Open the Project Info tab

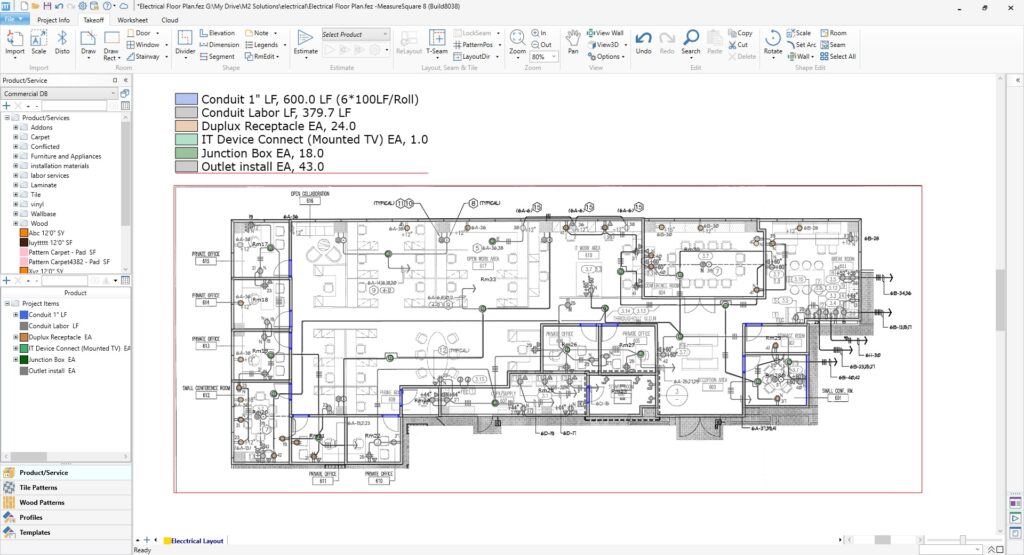coord(53,19)
